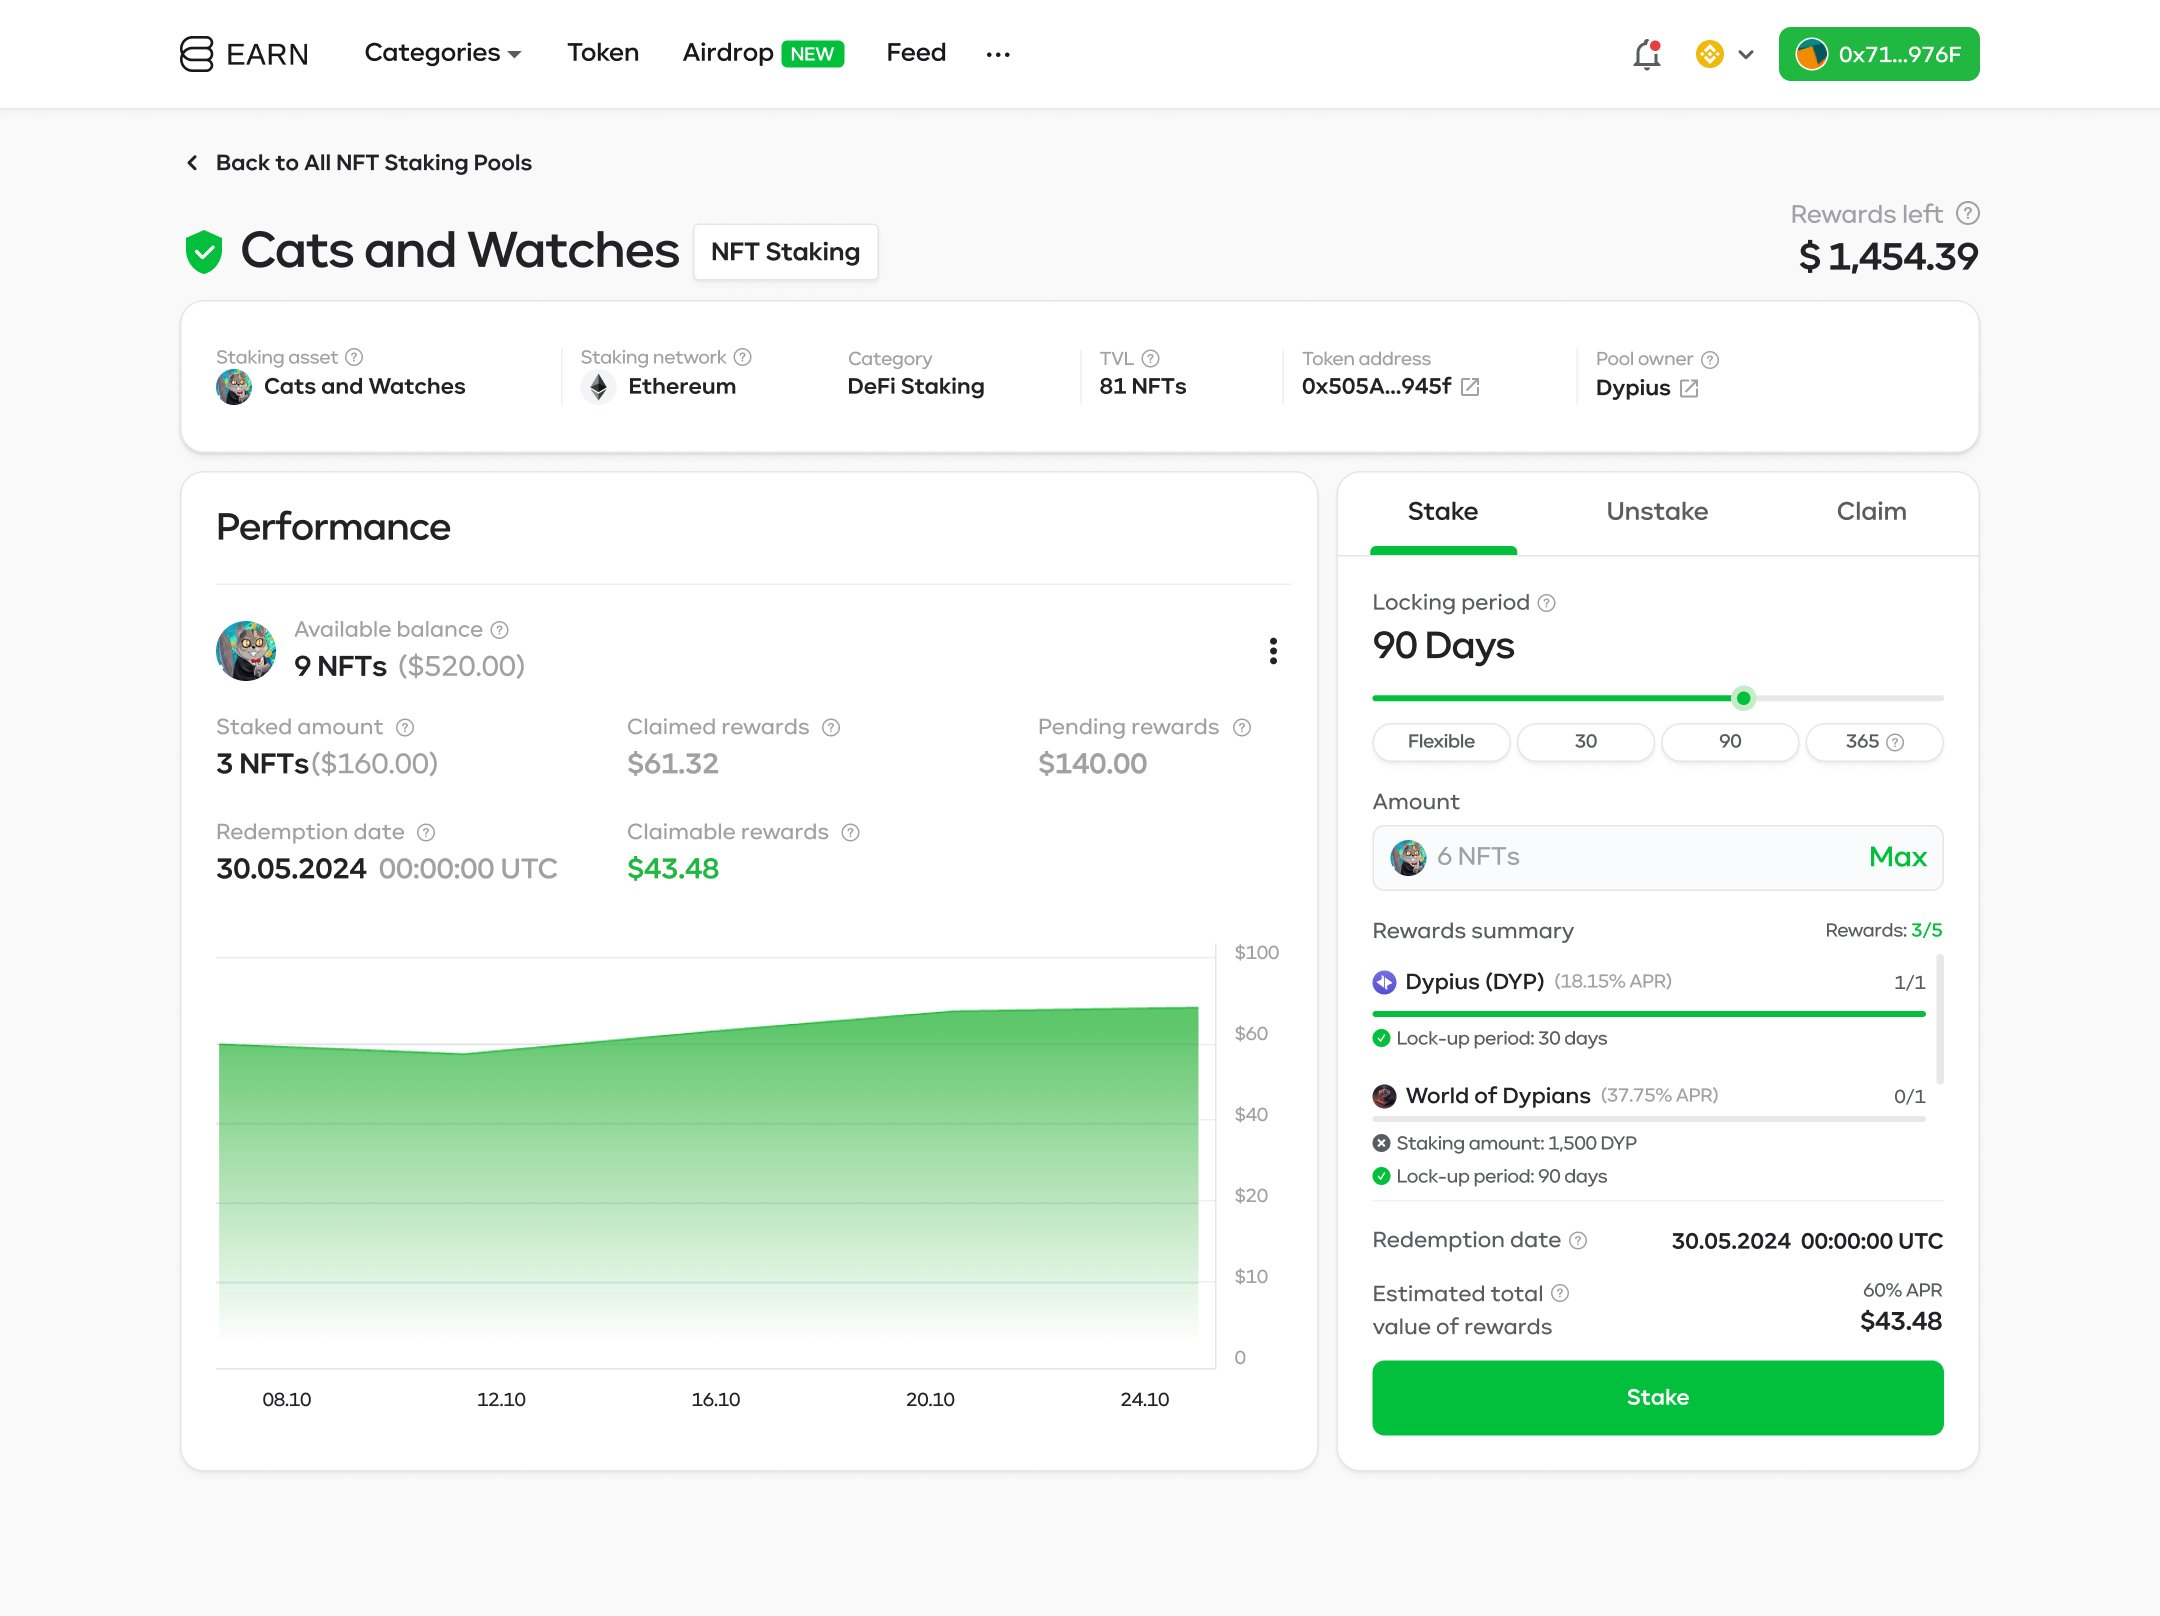Open Pool owner Dypius external link
Screen dimensions: 2160x1616
[1689, 388]
